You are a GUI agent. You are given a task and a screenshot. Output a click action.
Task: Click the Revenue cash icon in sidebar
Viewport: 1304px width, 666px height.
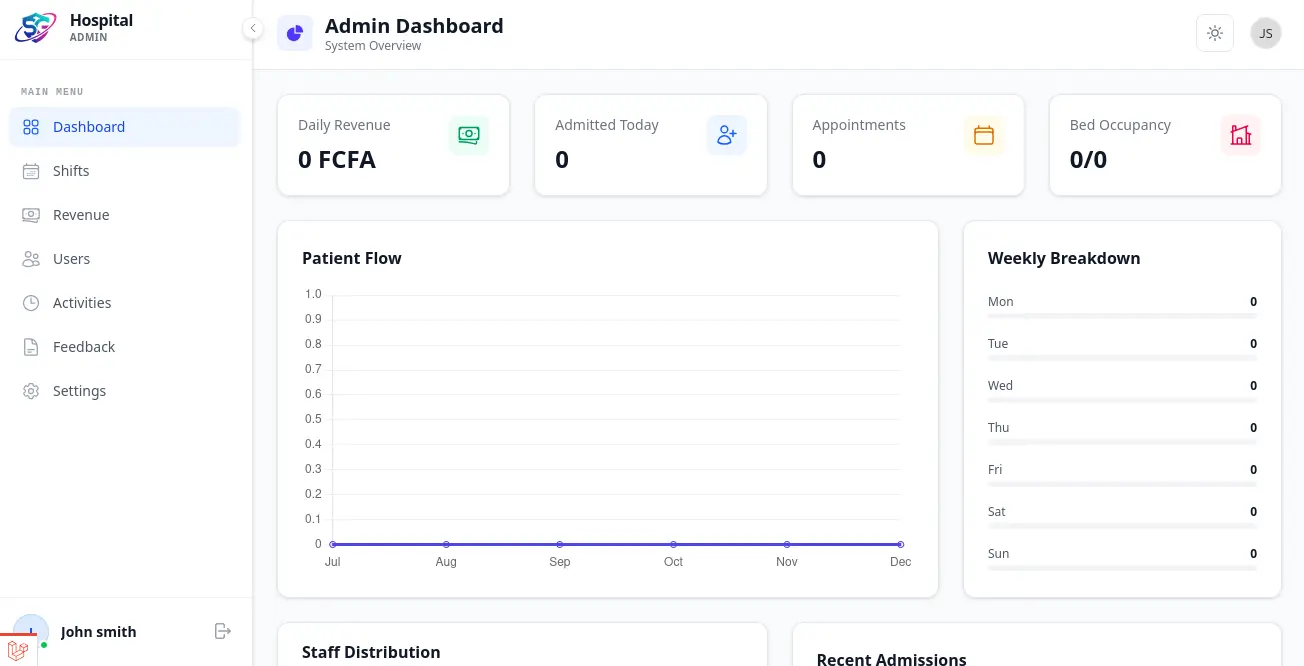[31, 215]
